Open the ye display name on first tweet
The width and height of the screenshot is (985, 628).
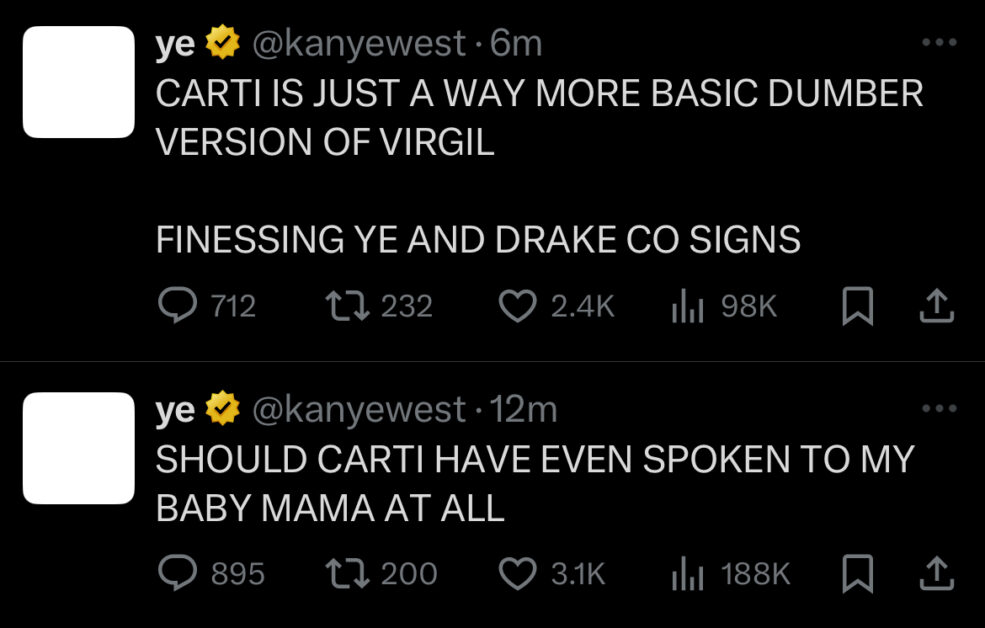175,45
